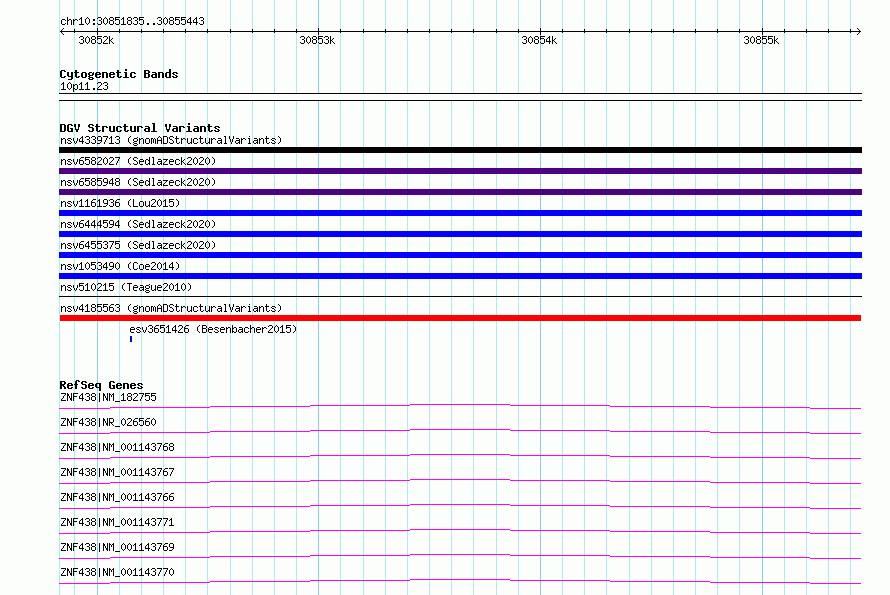This screenshot has width=890, height=595.
Task: Open transcript ZNF438|NM_001143770
Action: (117, 572)
